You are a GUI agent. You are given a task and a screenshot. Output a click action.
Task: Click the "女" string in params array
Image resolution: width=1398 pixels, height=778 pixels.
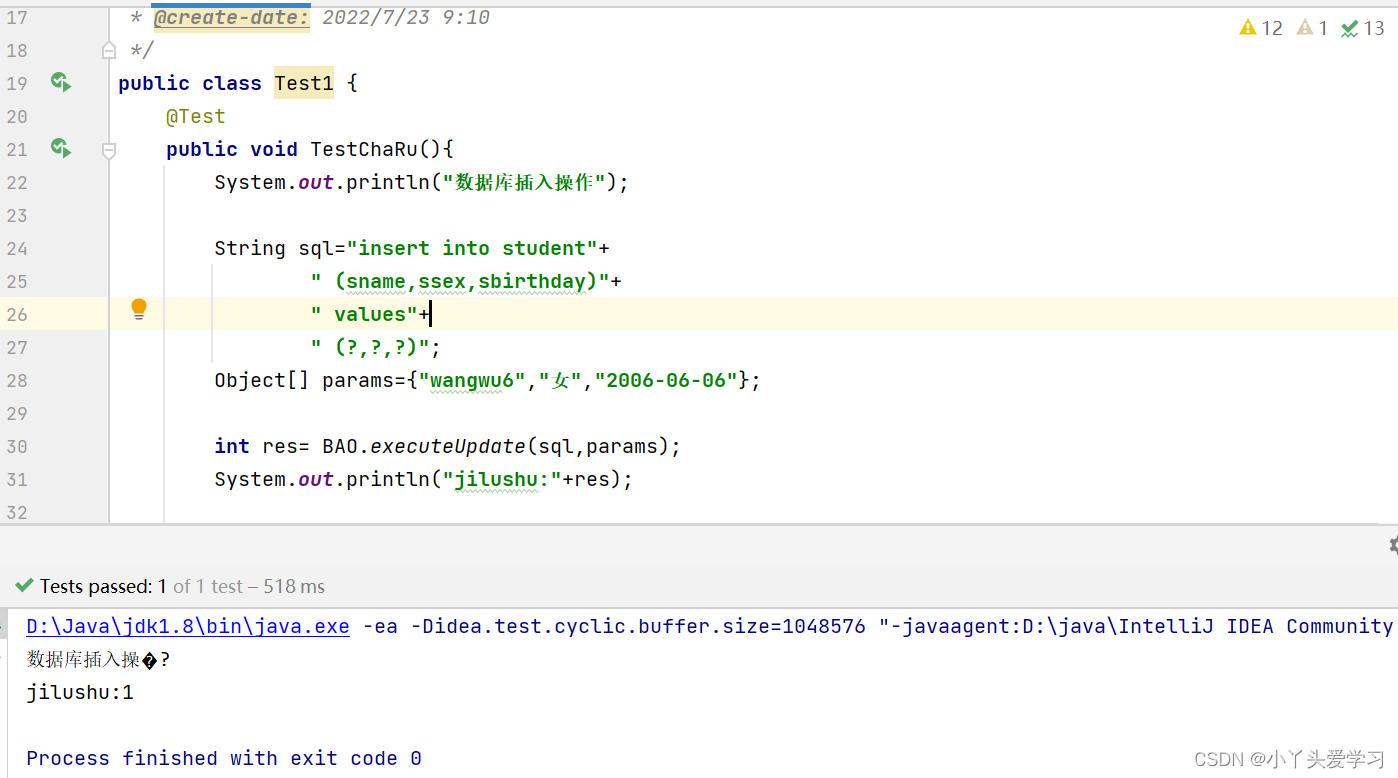tap(560, 380)
